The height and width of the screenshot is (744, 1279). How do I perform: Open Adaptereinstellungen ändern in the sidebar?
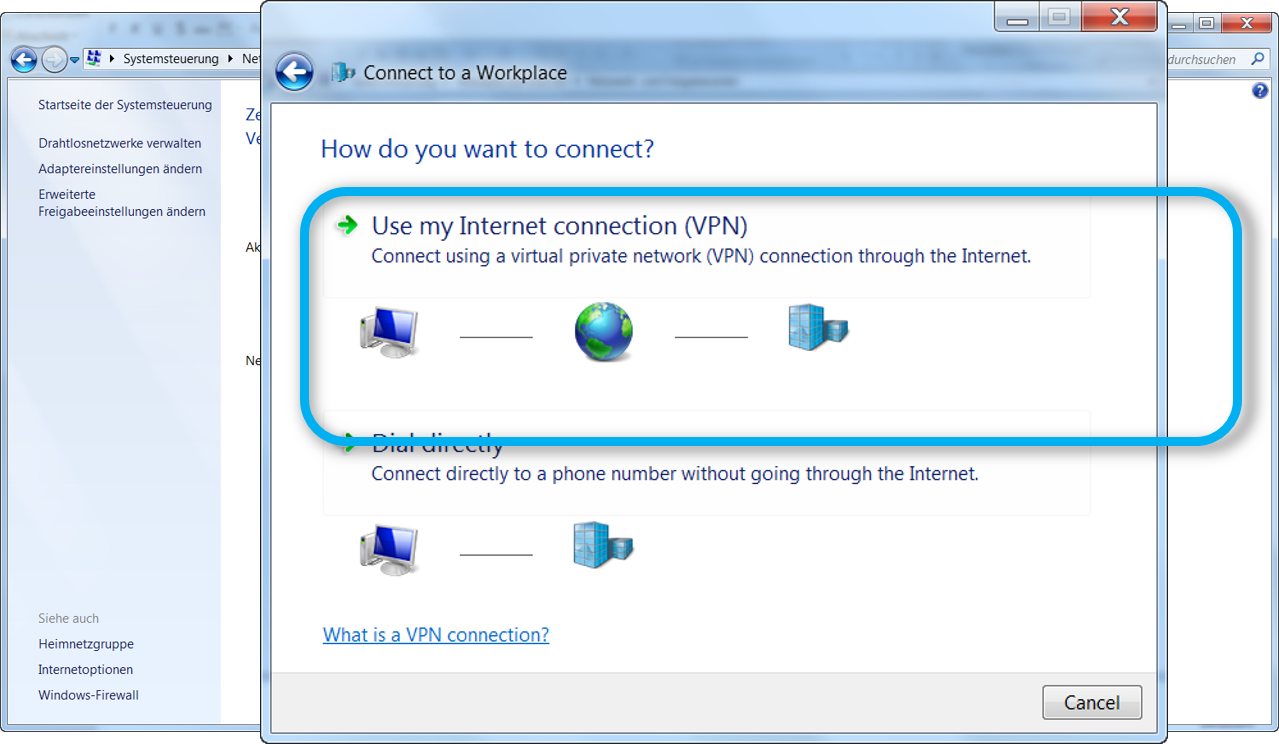point(120,169)
